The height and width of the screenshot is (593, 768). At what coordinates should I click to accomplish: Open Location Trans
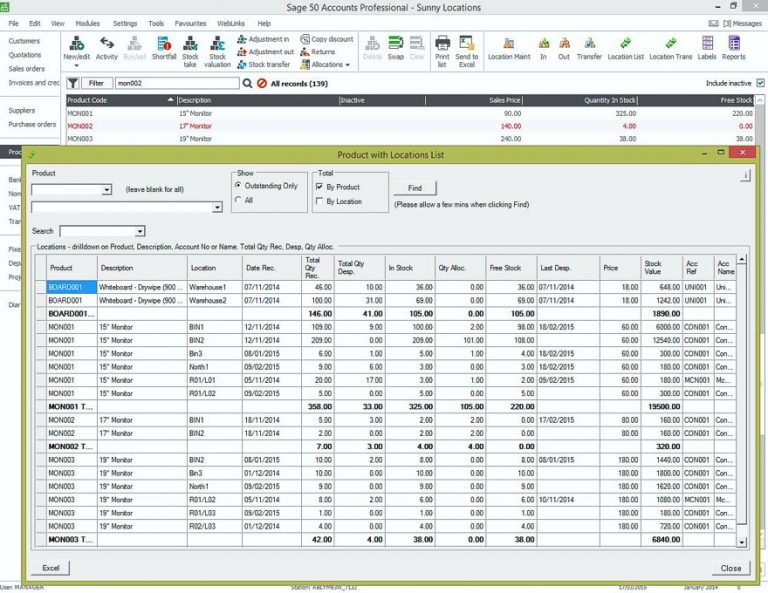[671, 48]
